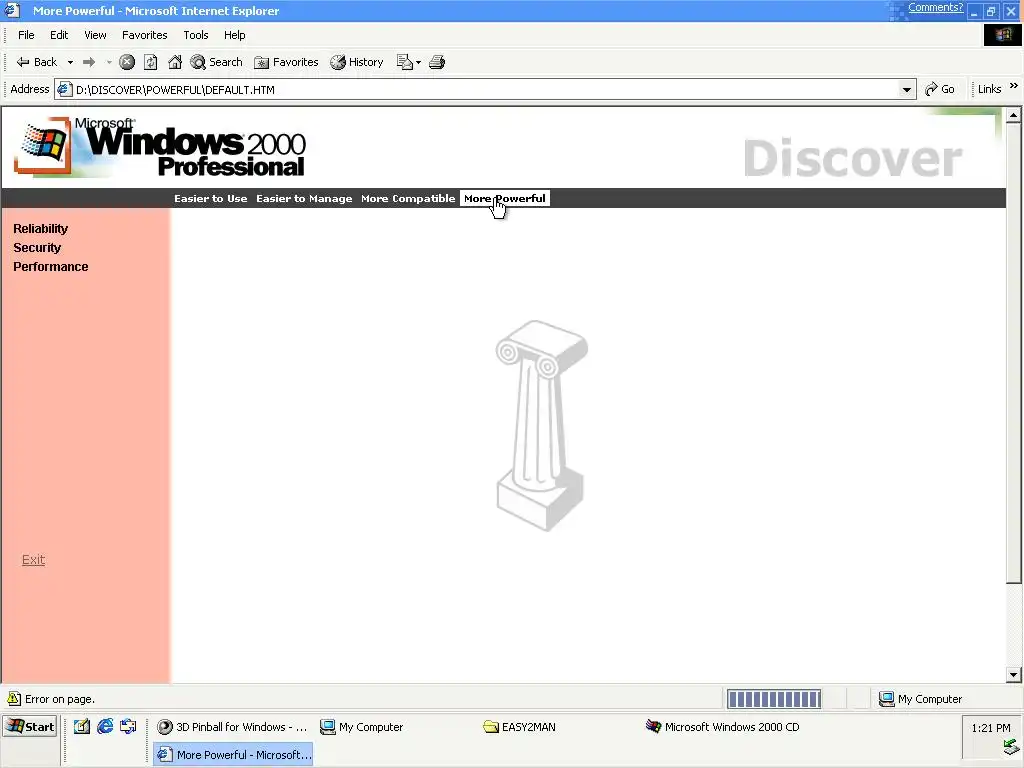The width and height of the screenshot is (1024, 768).
Task: Open the History pane
Action: coord(357,62)
